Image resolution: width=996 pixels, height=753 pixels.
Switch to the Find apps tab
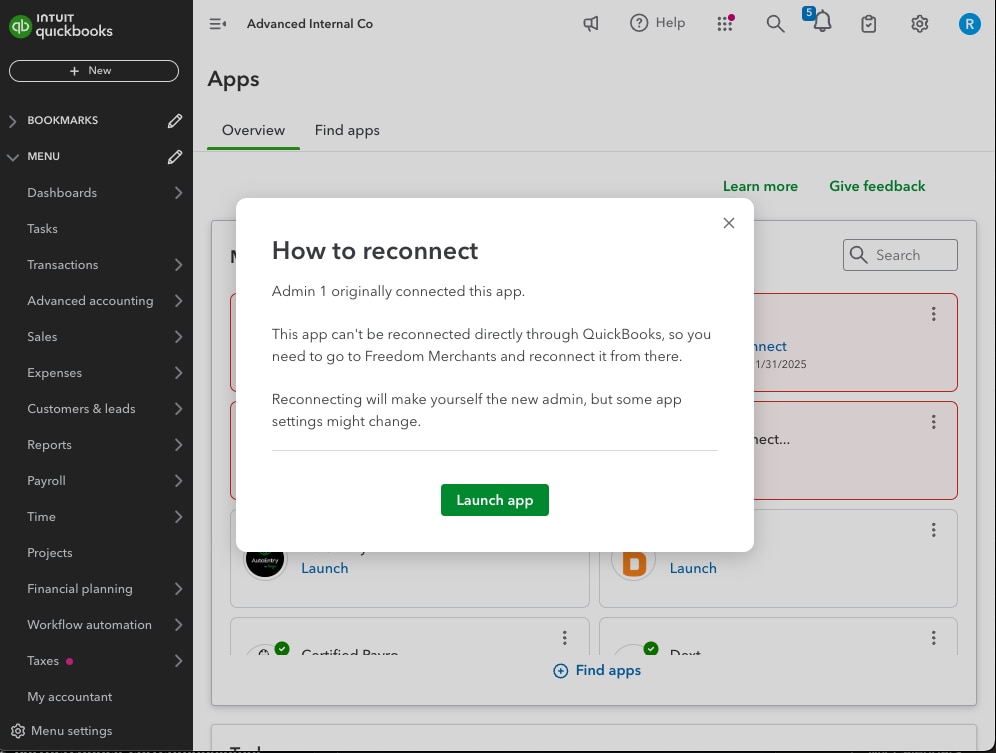(x=347, y=130)
